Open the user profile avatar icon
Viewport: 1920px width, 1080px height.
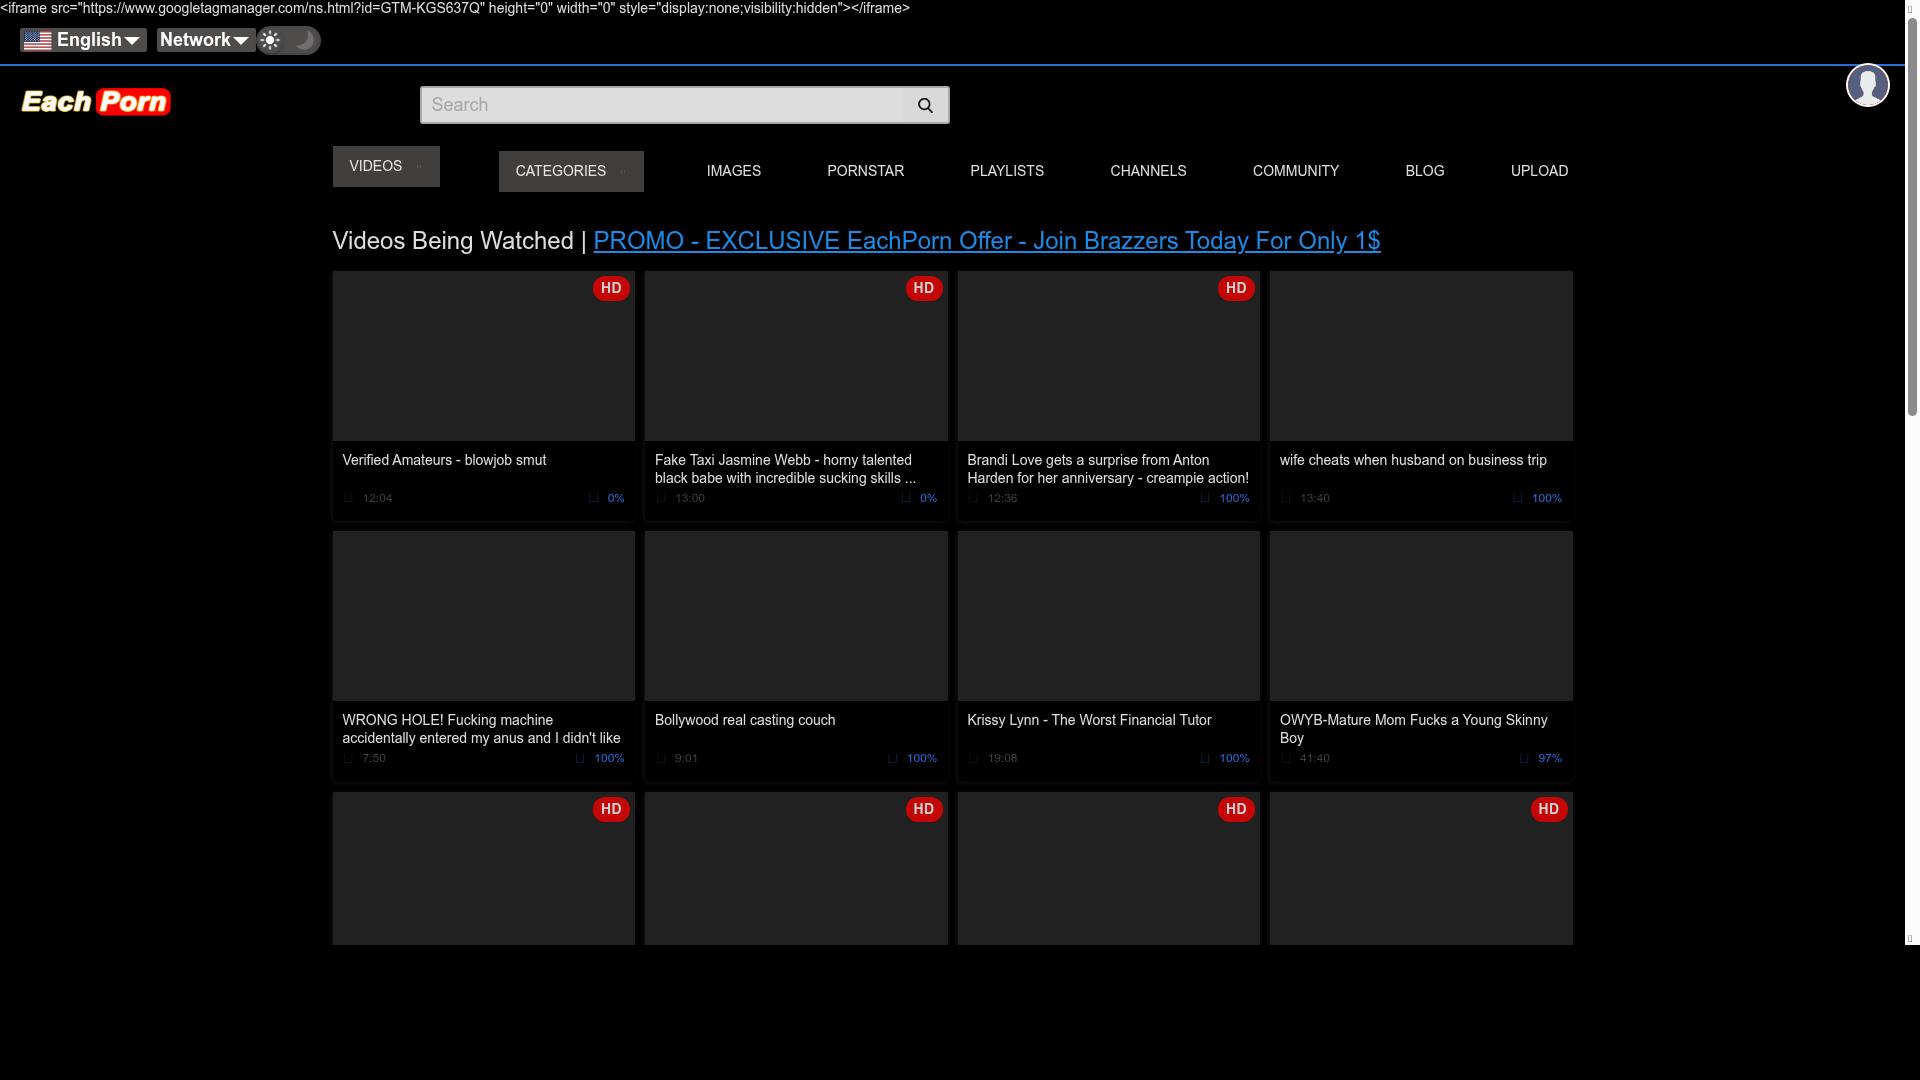tap(1867, 85)
